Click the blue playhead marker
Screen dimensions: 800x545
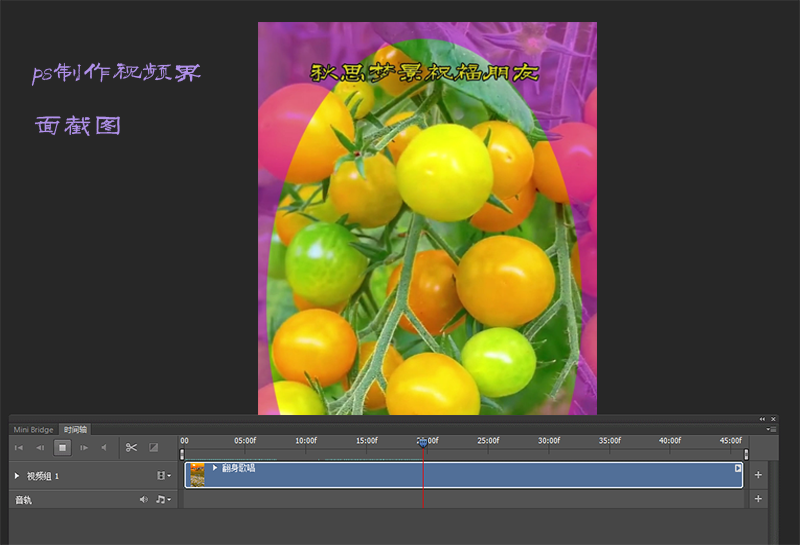423,441
